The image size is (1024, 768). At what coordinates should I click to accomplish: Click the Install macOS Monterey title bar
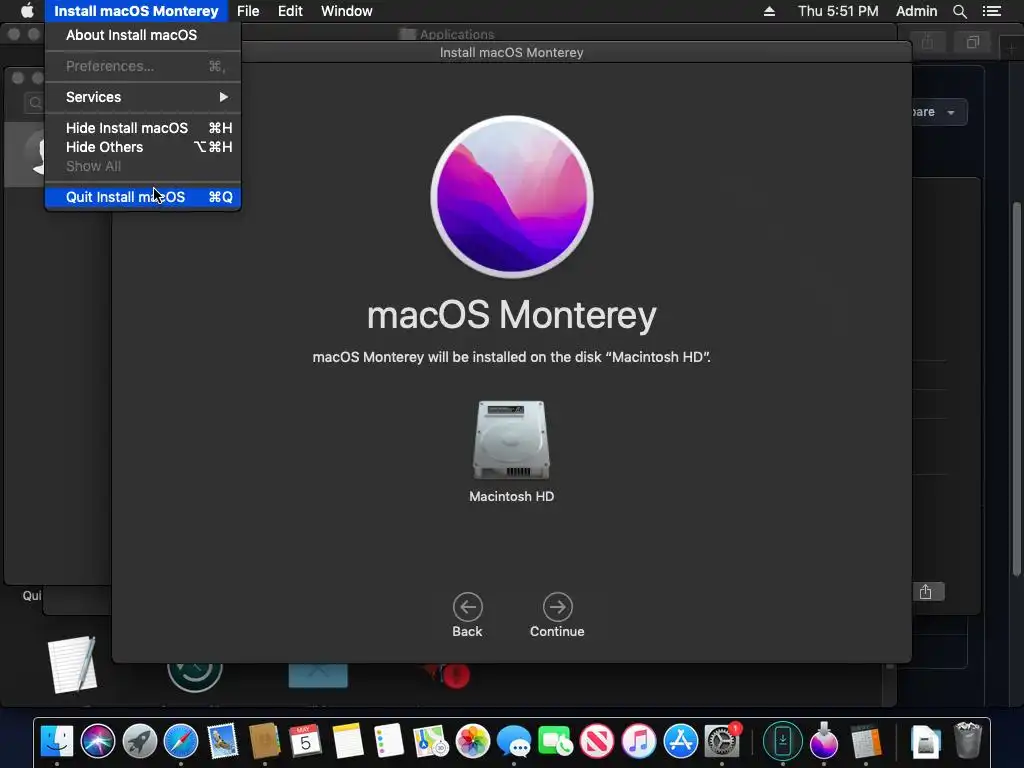point(511,52)
